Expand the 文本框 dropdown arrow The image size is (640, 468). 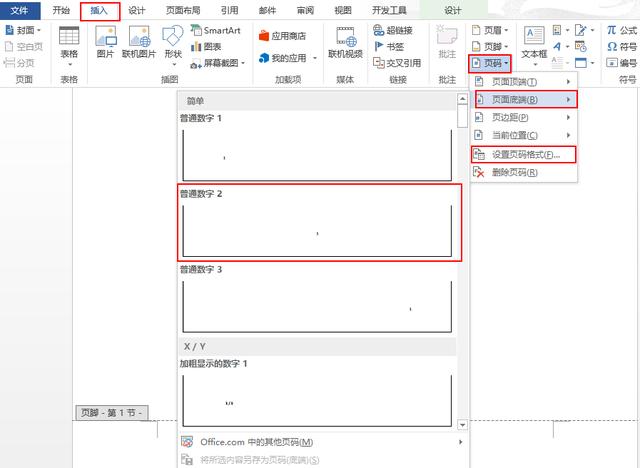[x=535, y=64]
